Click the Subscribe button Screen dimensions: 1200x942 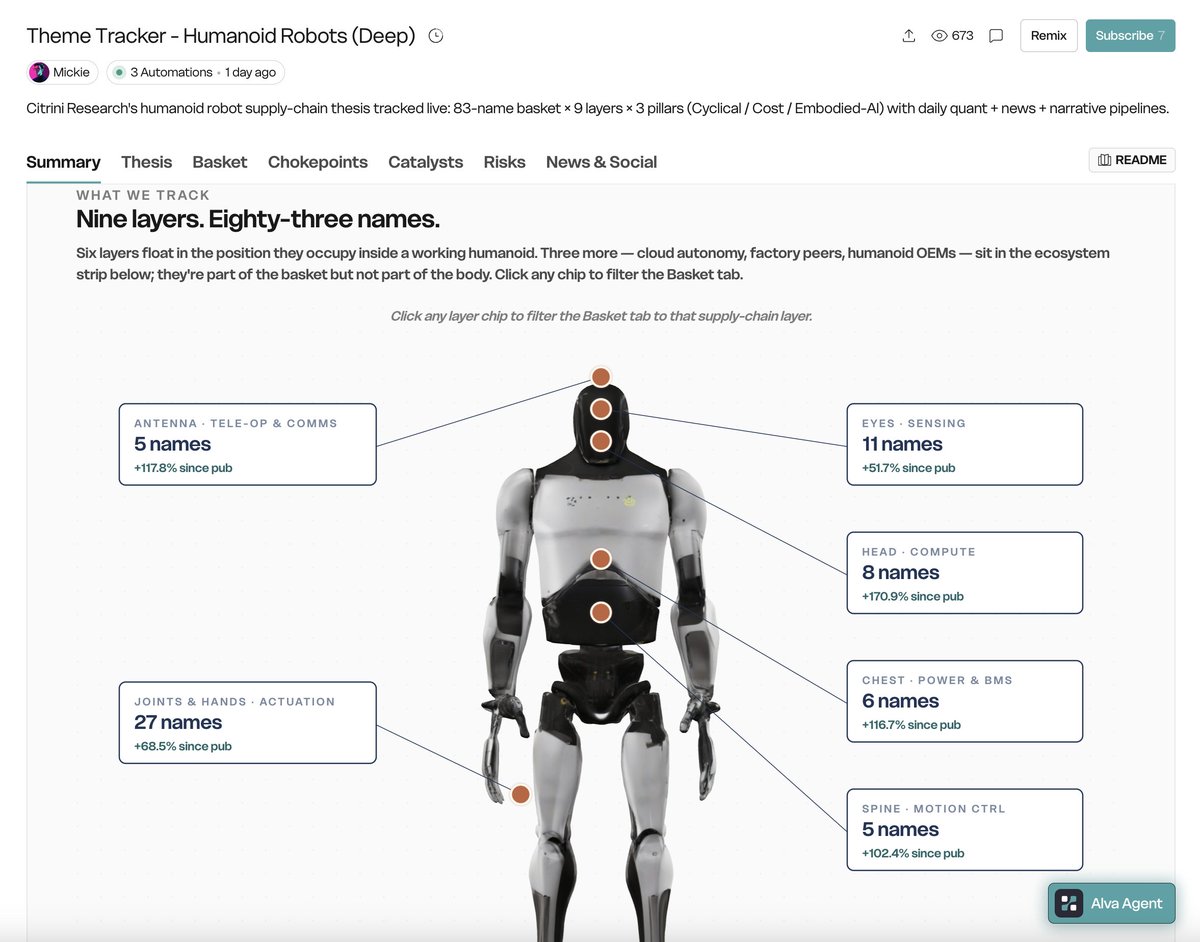click(1130, 35)
